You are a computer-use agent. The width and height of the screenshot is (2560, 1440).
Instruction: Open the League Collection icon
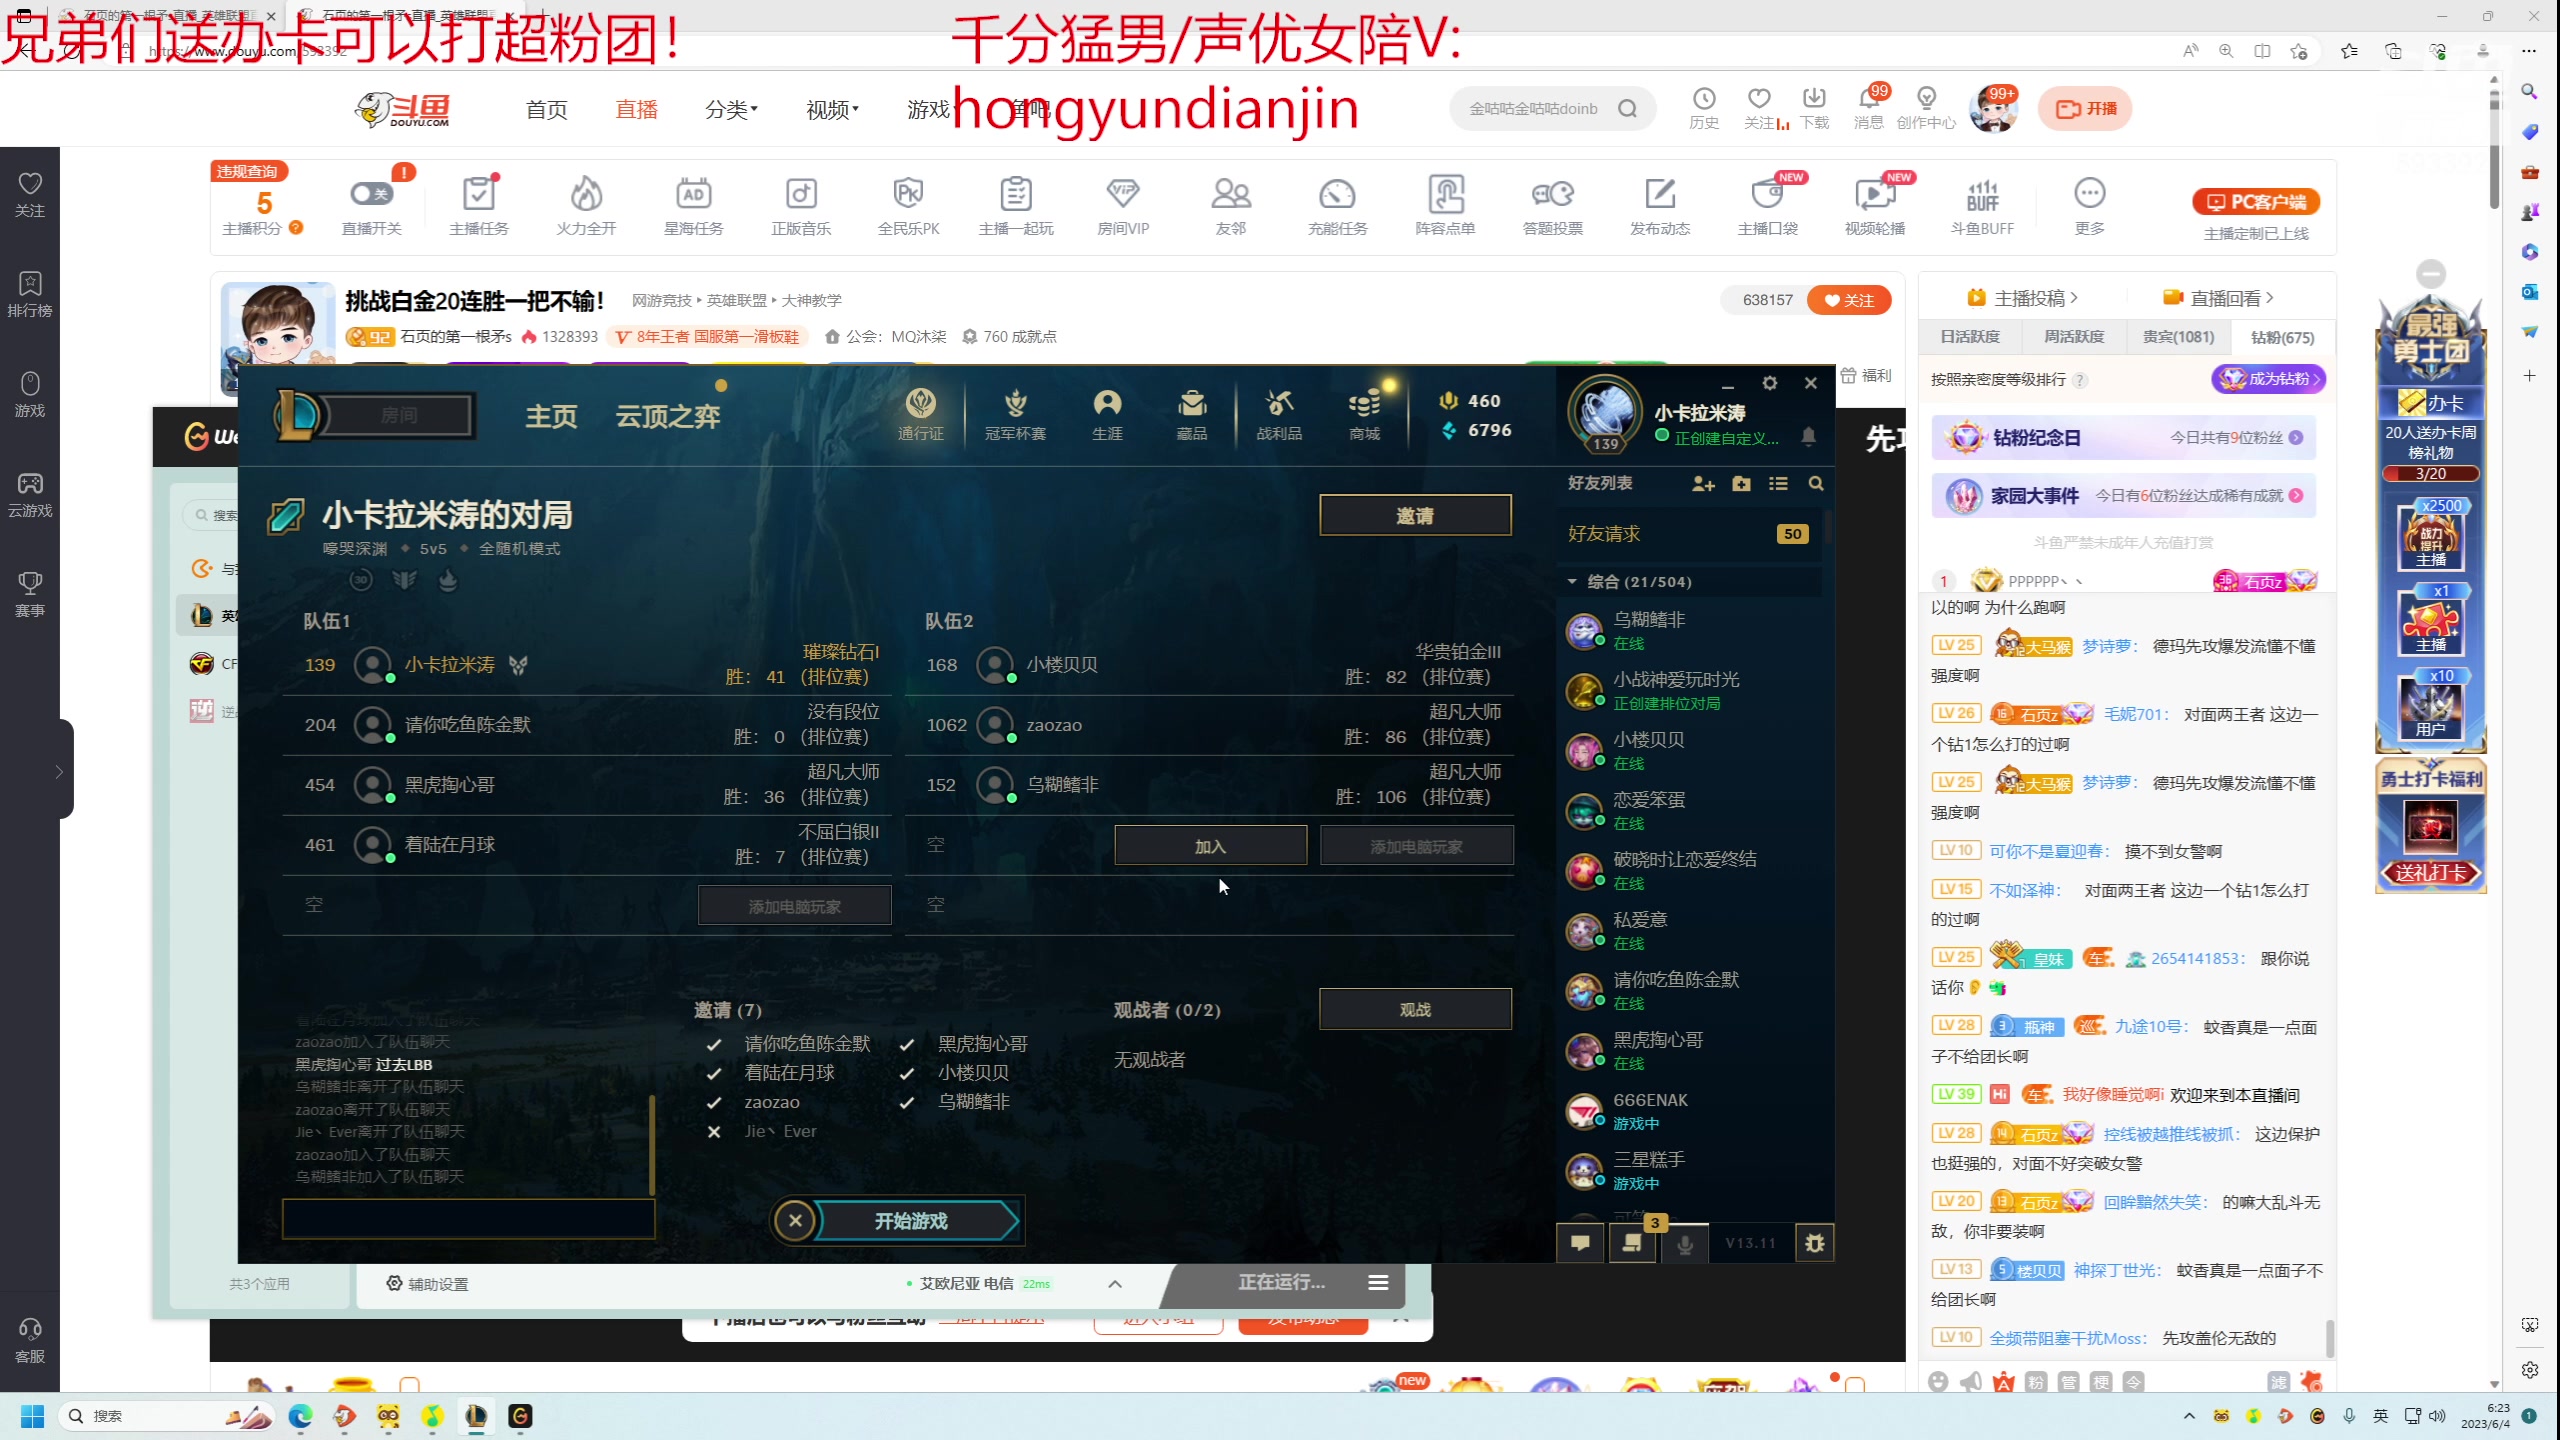[1191, 413]
